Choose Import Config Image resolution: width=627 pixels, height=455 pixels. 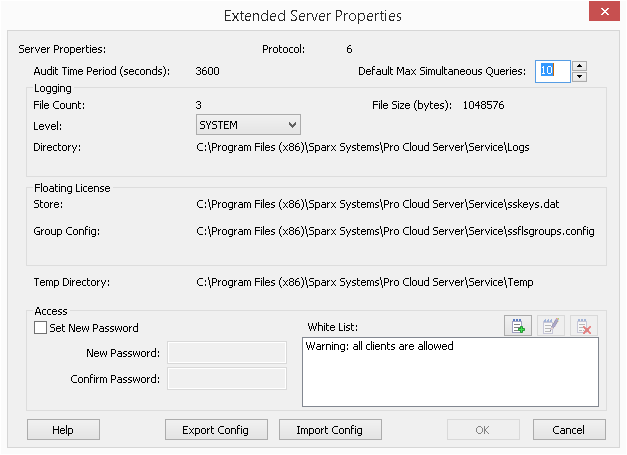click(x=329, y=430)
